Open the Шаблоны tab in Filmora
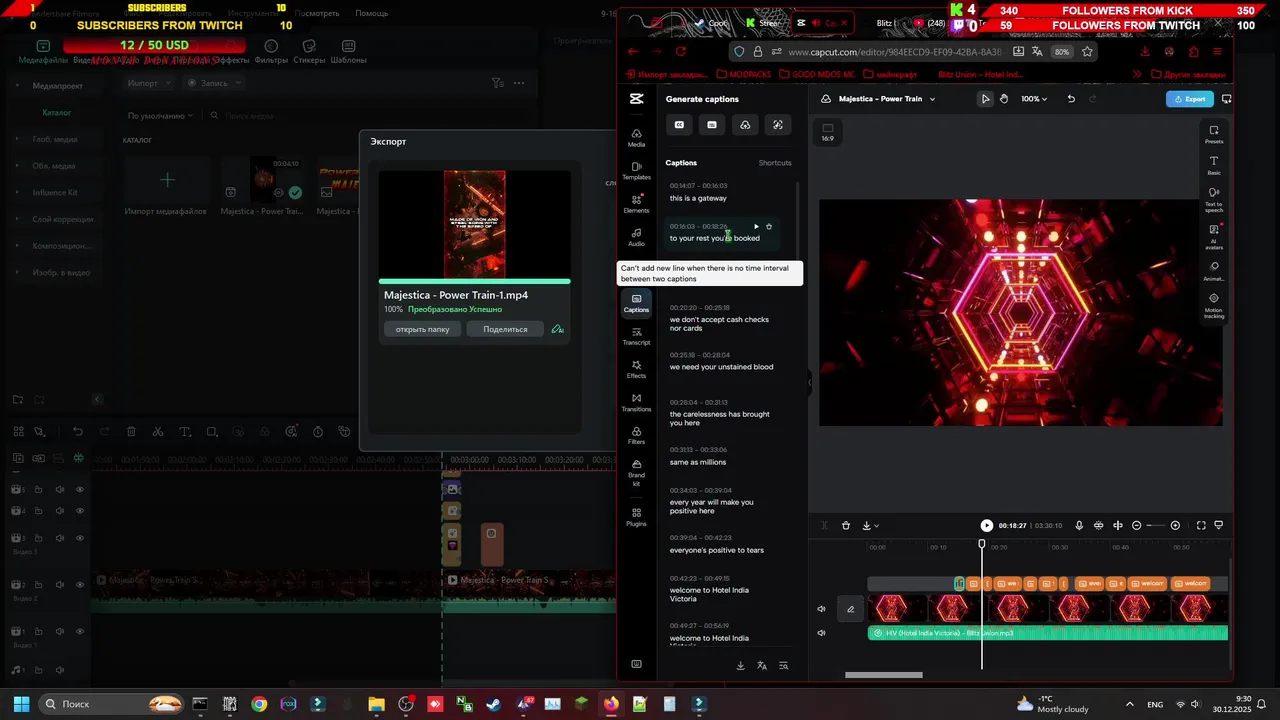The height and width of the screenshot is (720, 1280). point(348,52)
